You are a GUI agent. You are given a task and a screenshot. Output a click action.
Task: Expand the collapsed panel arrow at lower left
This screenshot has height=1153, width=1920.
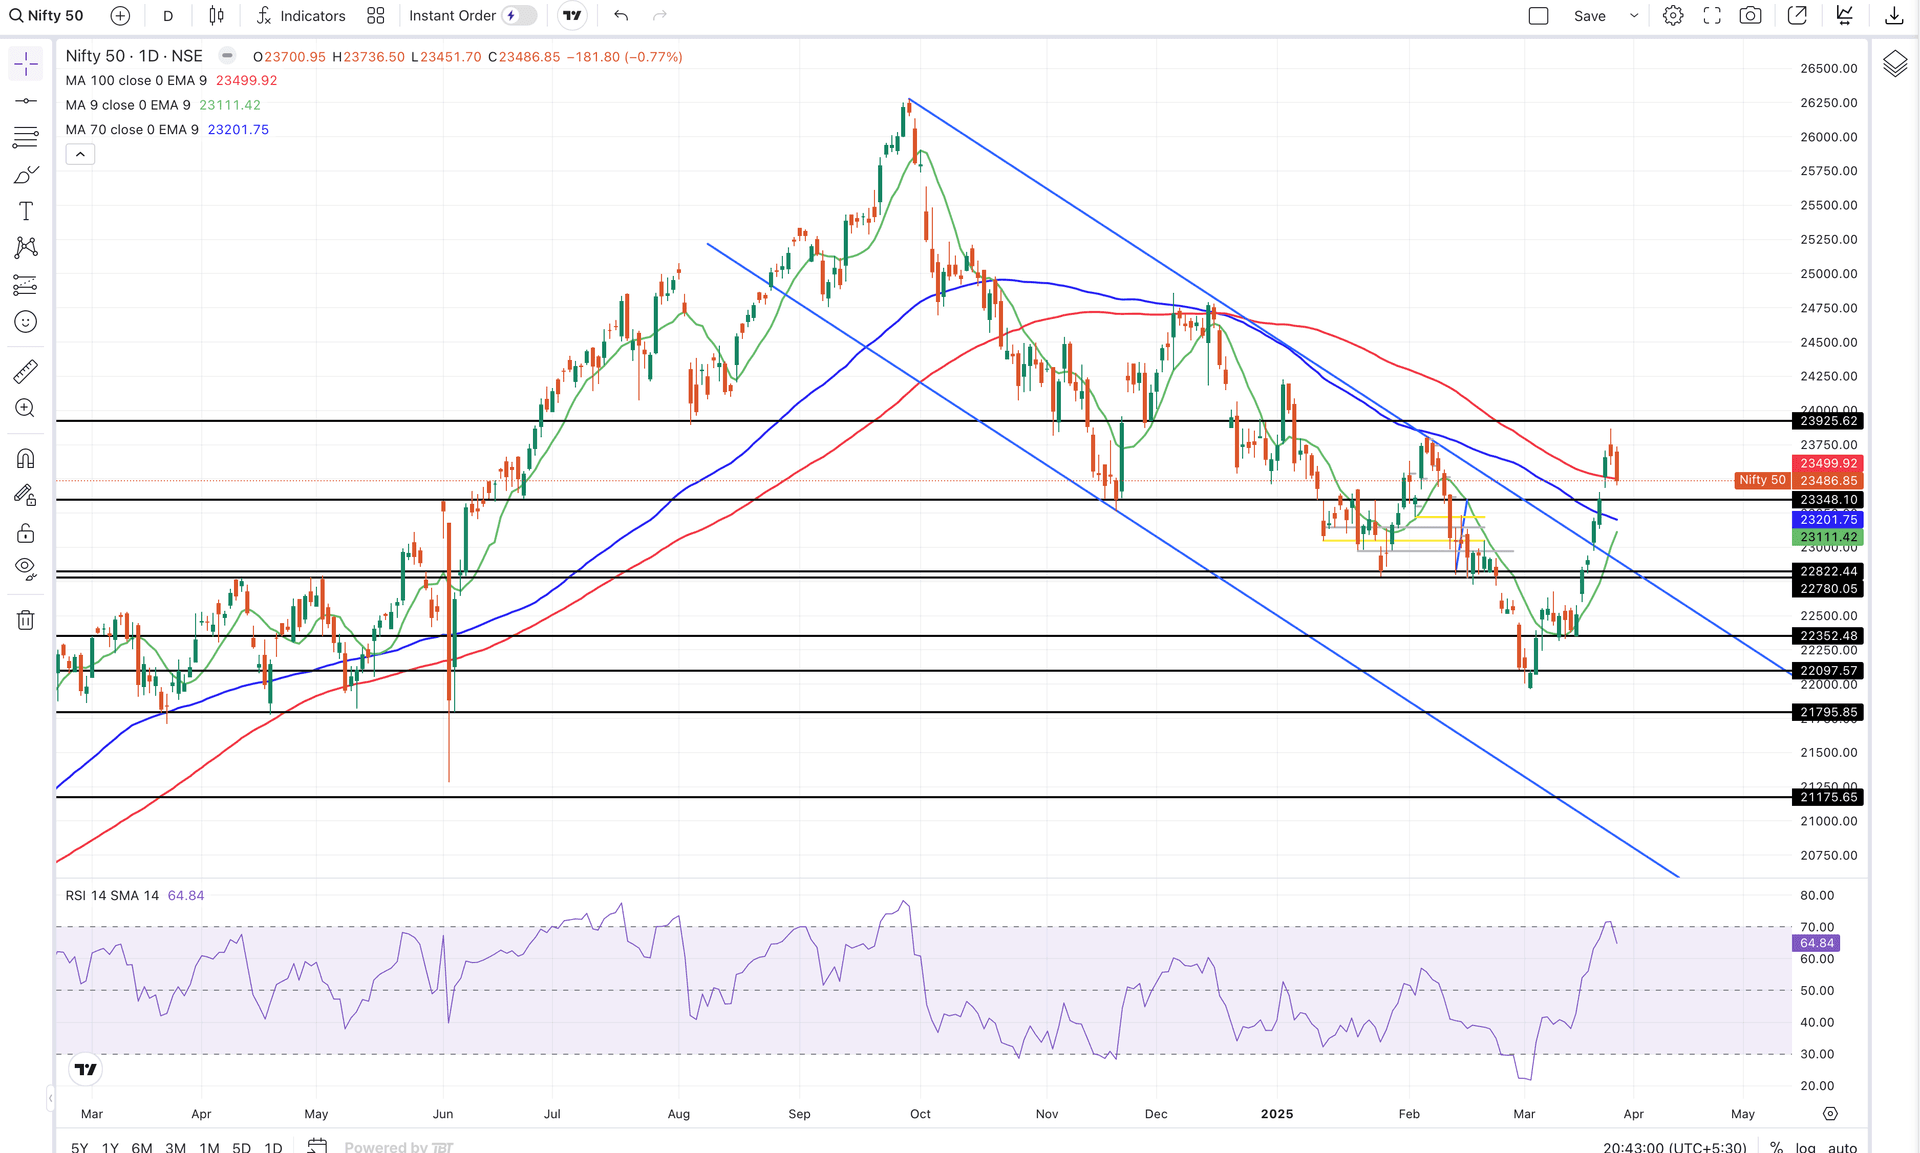50,1099
